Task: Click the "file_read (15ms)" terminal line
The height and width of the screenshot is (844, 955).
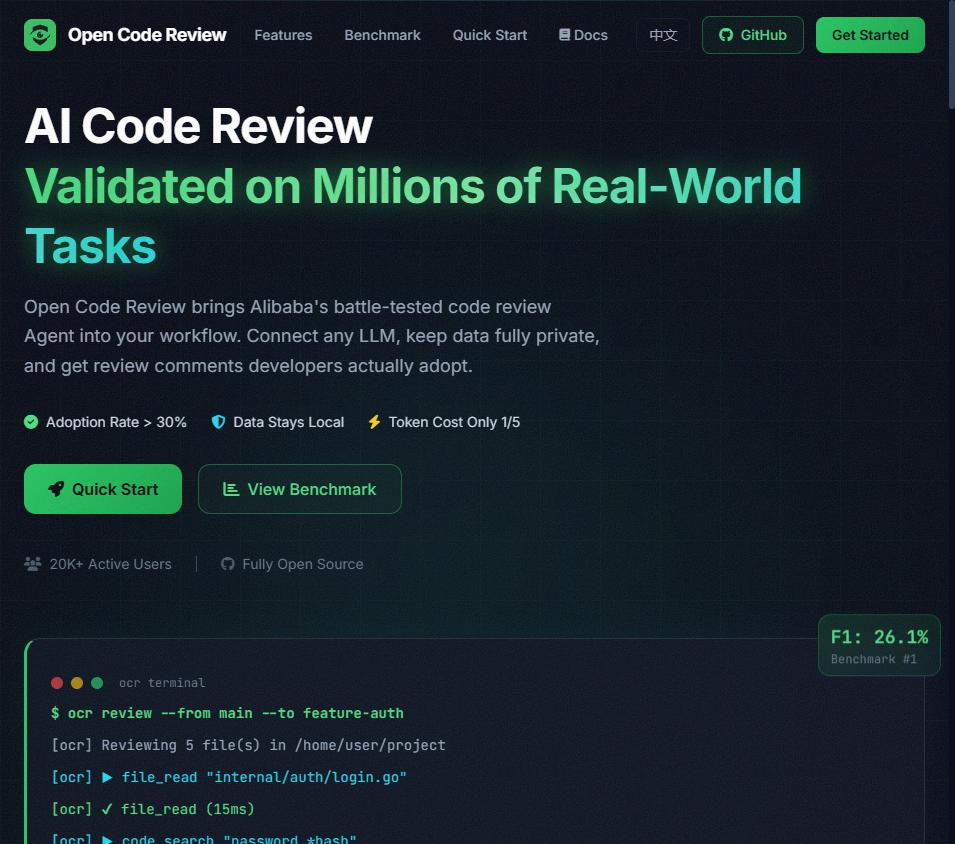Action: tap(153, 809)
